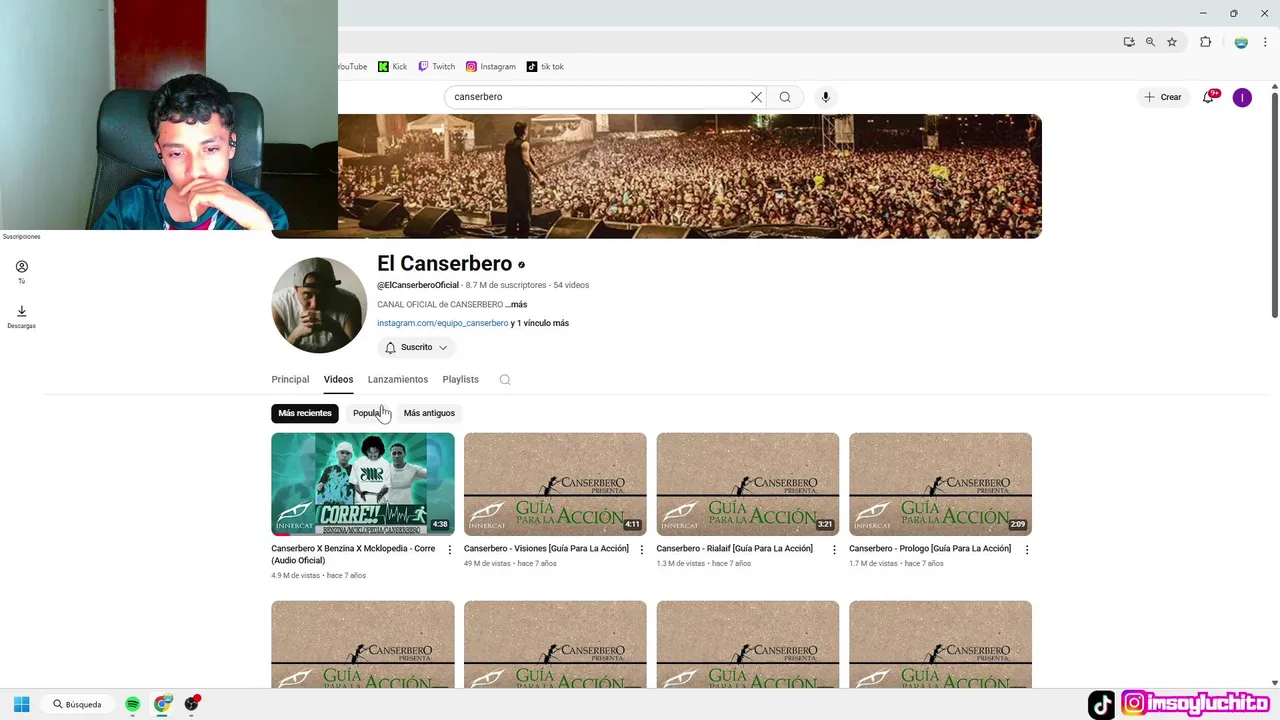1280x720 pixels.
Task: Open Chrome from the taskbar
Action: click(x=162, y=704)
